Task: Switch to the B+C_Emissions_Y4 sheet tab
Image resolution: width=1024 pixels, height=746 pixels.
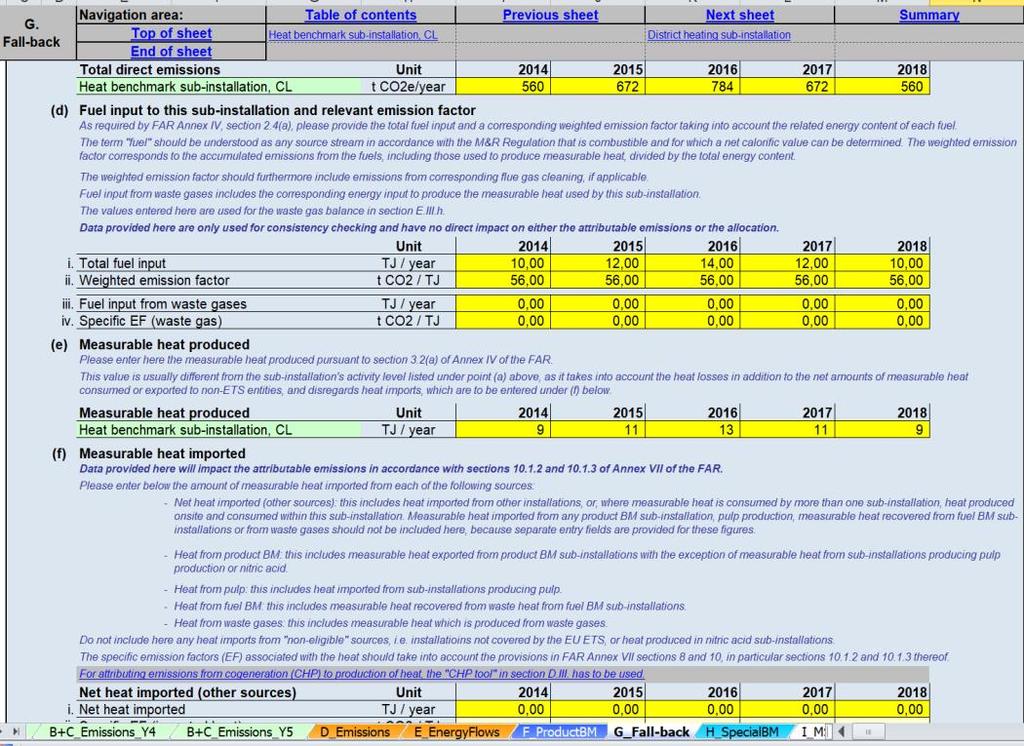Action: coord(102,732)
